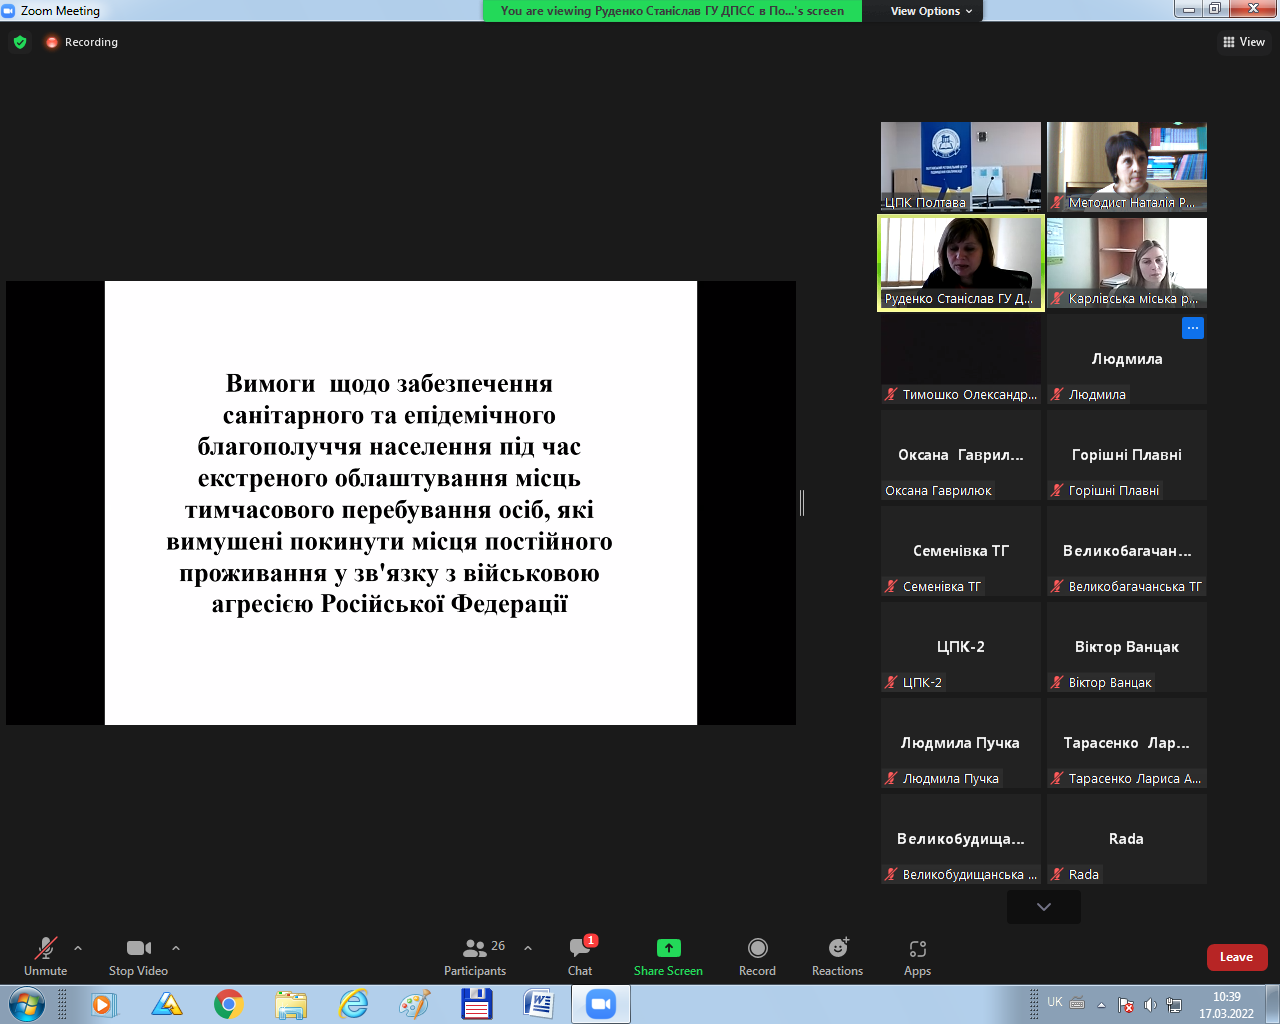The width and height of the screenshot is (1280, 1024).
Task: Unmute the microphone
Action: tap(45, 956)
